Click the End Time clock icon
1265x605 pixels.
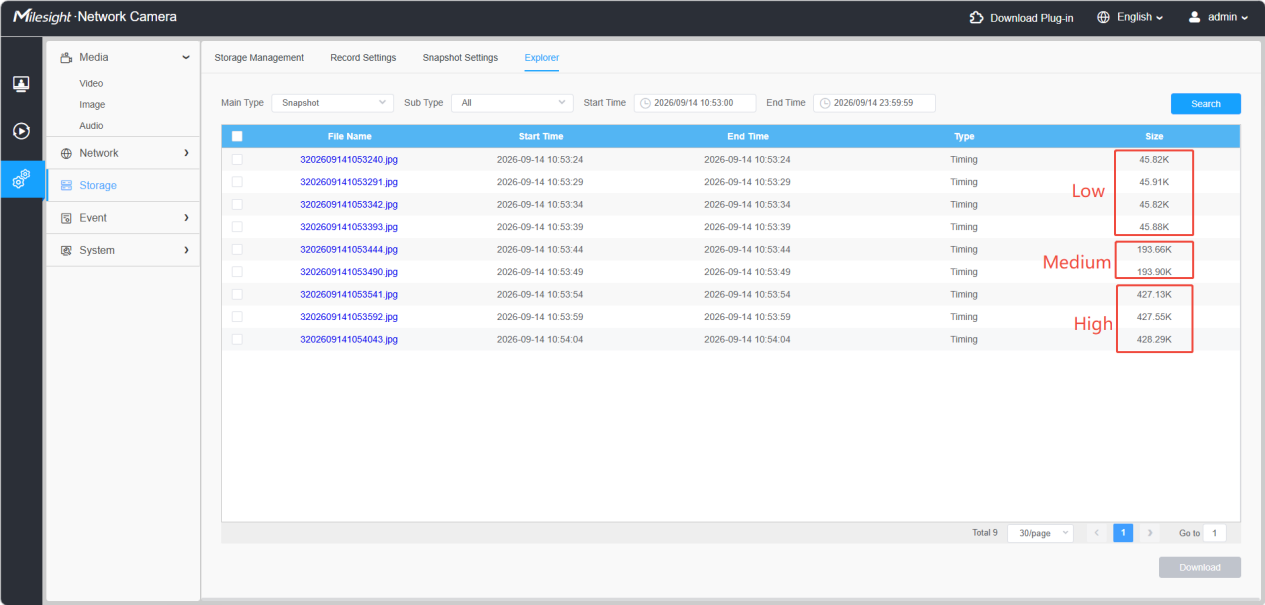tap(825, 103)
